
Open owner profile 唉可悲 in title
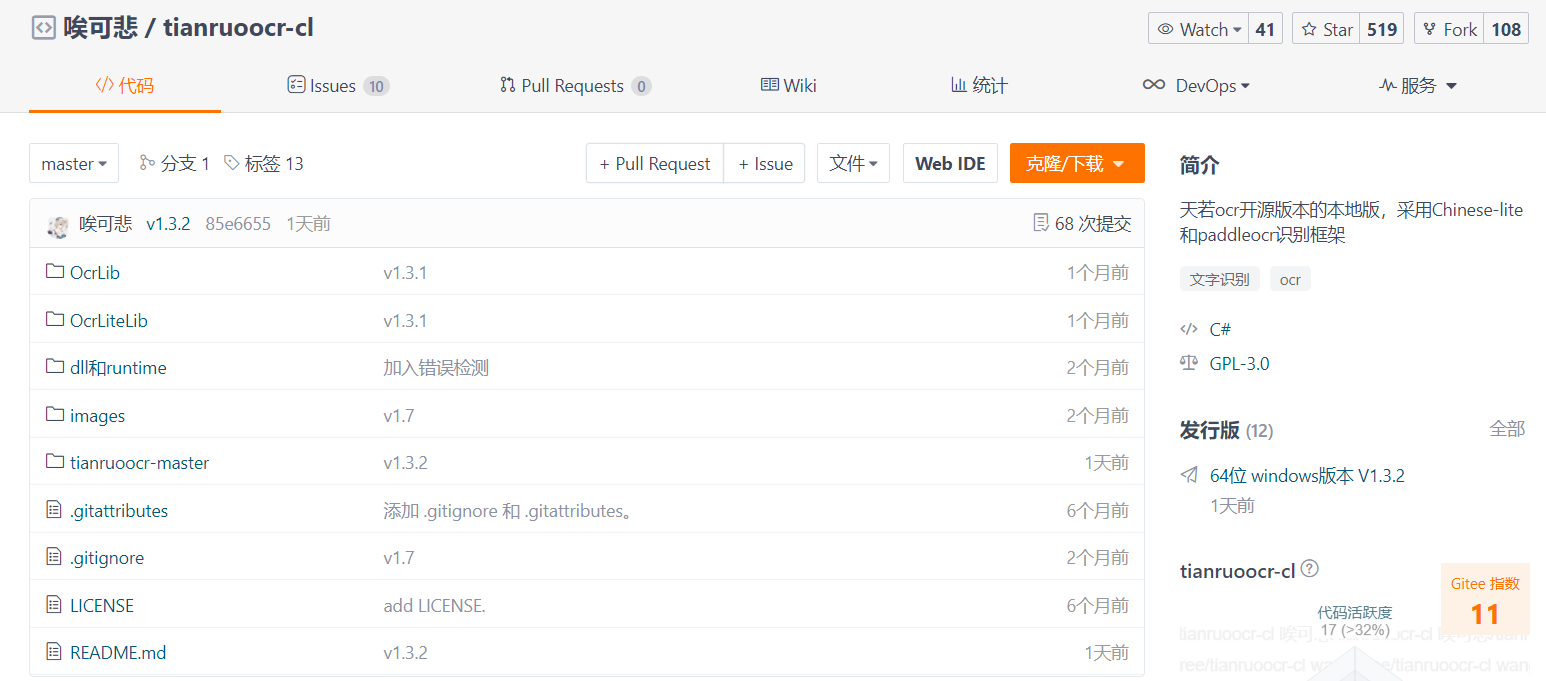[100, 28]
